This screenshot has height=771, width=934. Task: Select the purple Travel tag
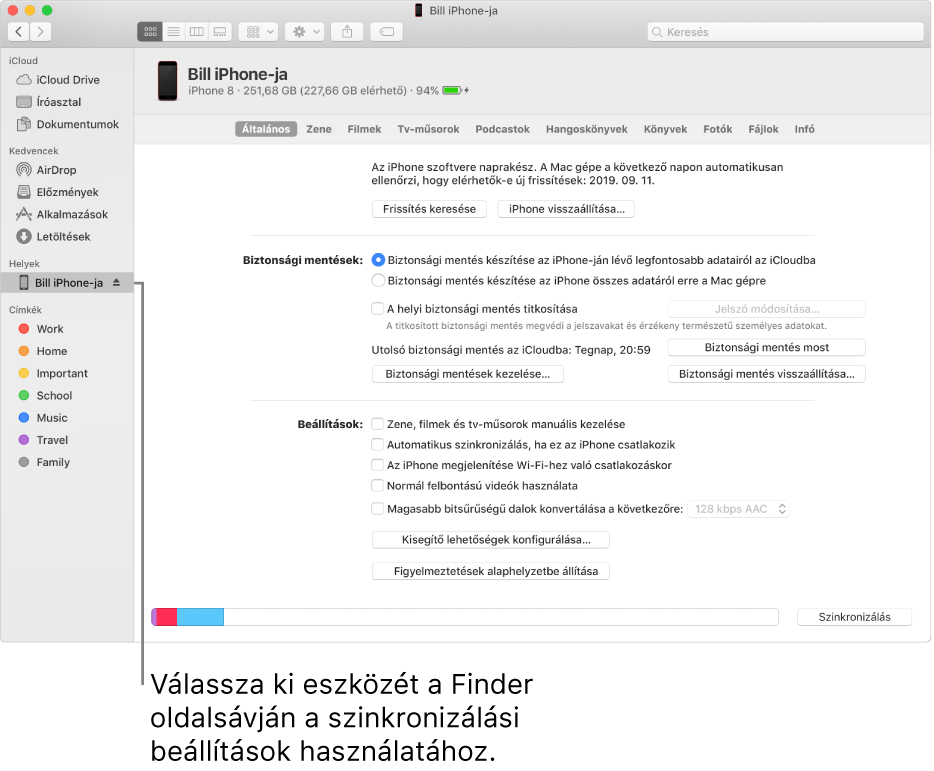click(67, 440)
